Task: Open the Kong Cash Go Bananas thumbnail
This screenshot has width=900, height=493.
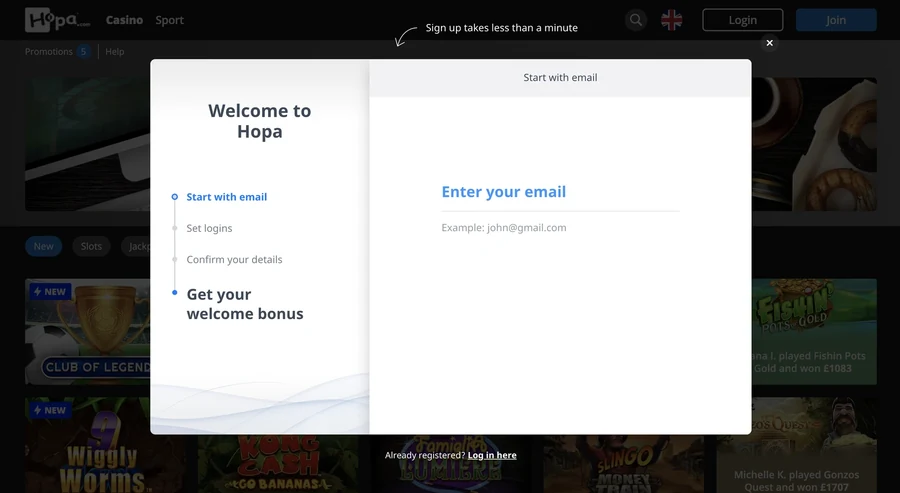Action: pyautogui.click(x=278, y=464)
